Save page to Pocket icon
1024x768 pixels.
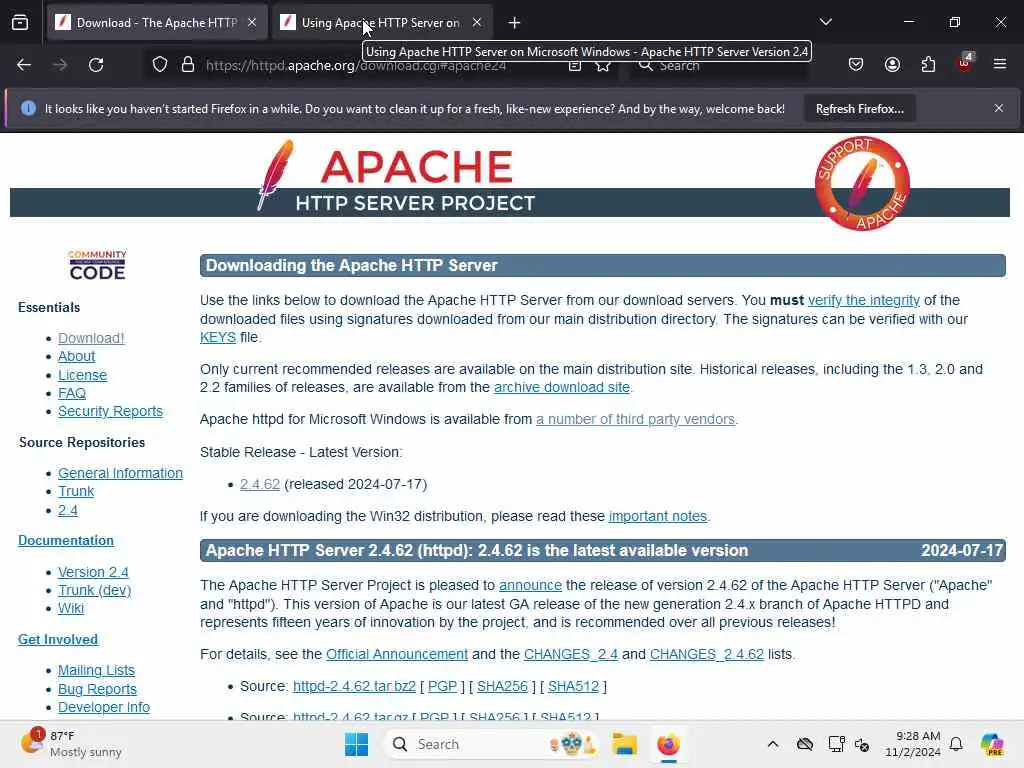(x=856, y=65)
